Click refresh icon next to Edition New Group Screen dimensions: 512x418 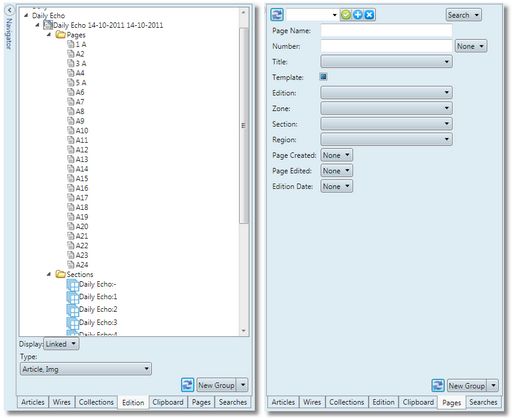coord(188,385)
